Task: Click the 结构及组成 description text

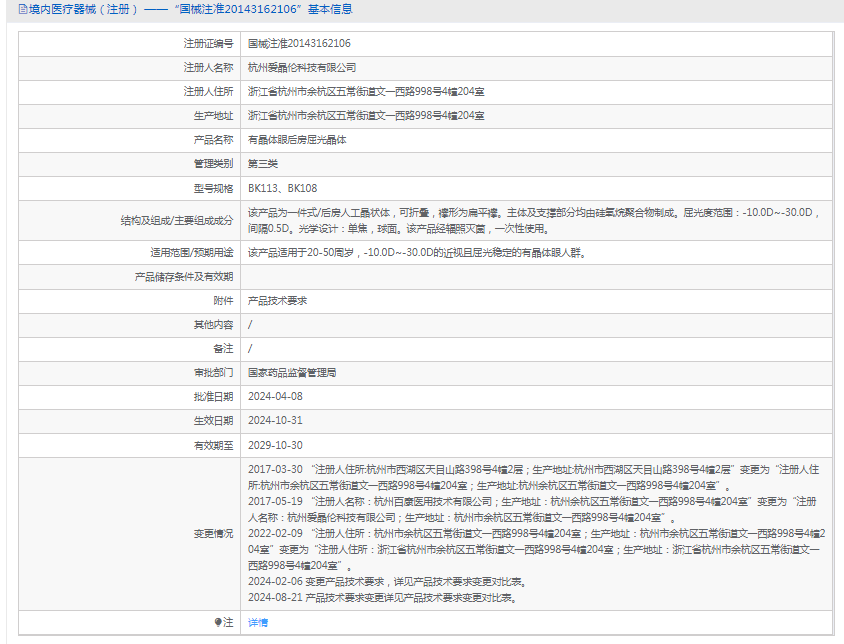Action: pyautogui.click(x=536, y=220)
